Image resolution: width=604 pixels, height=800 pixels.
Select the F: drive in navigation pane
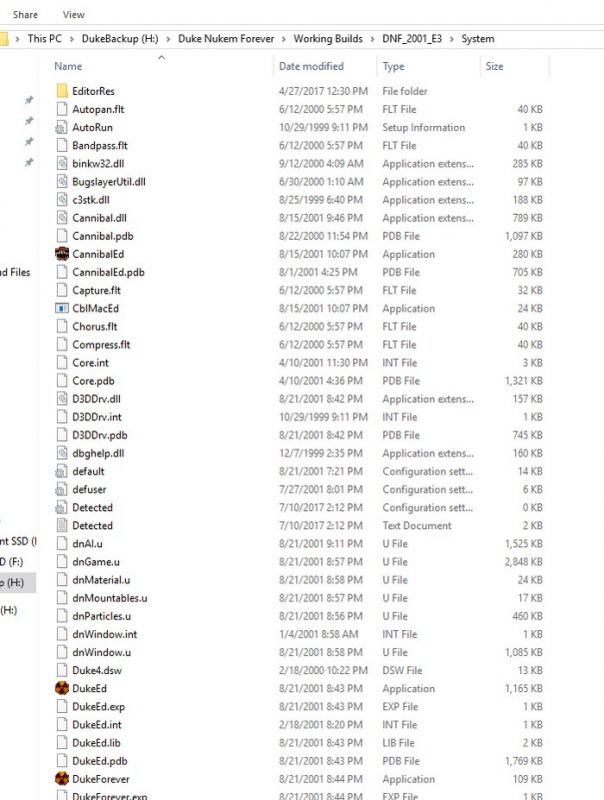coord(12,562)
